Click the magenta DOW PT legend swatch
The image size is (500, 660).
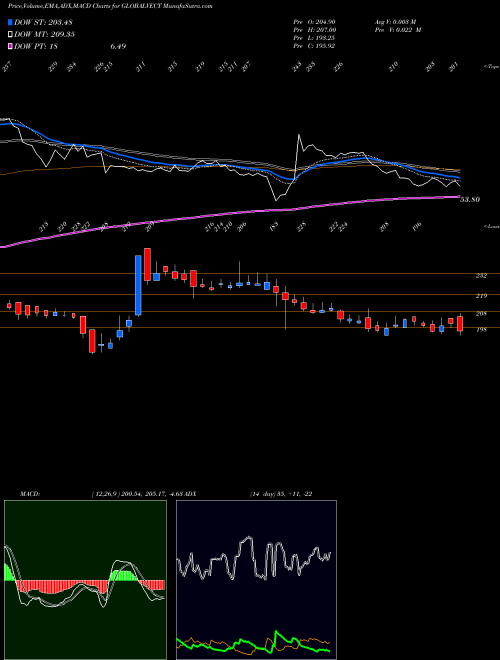(10, 46)
